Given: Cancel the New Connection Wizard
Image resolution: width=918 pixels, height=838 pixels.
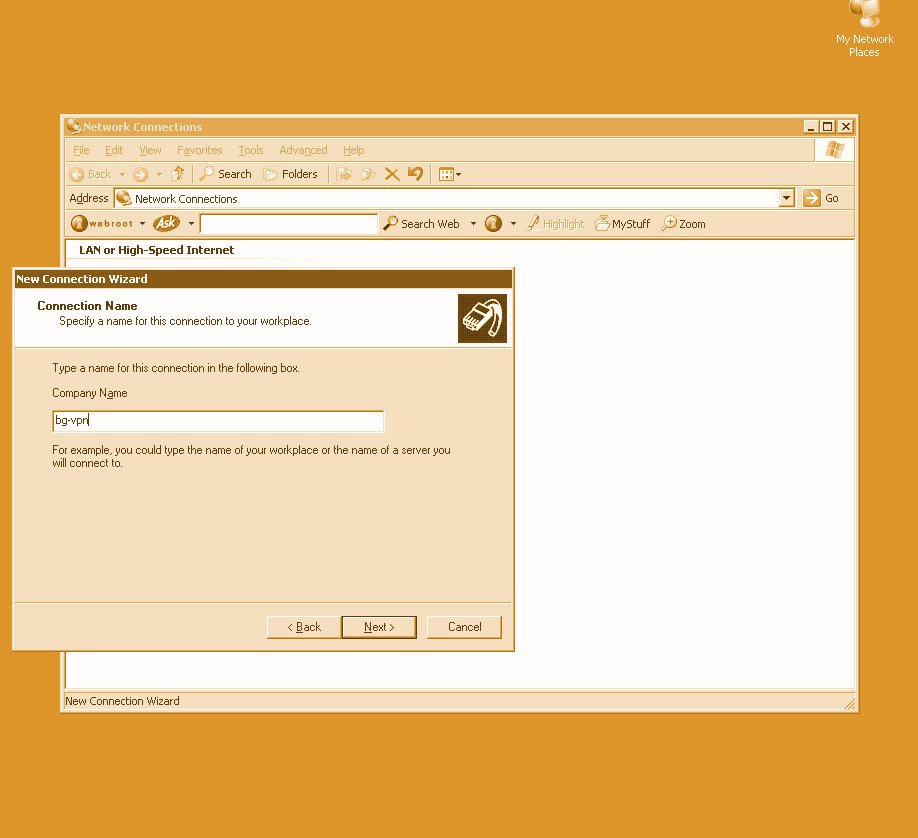Looking at the screenshot, I should (464, 627).
